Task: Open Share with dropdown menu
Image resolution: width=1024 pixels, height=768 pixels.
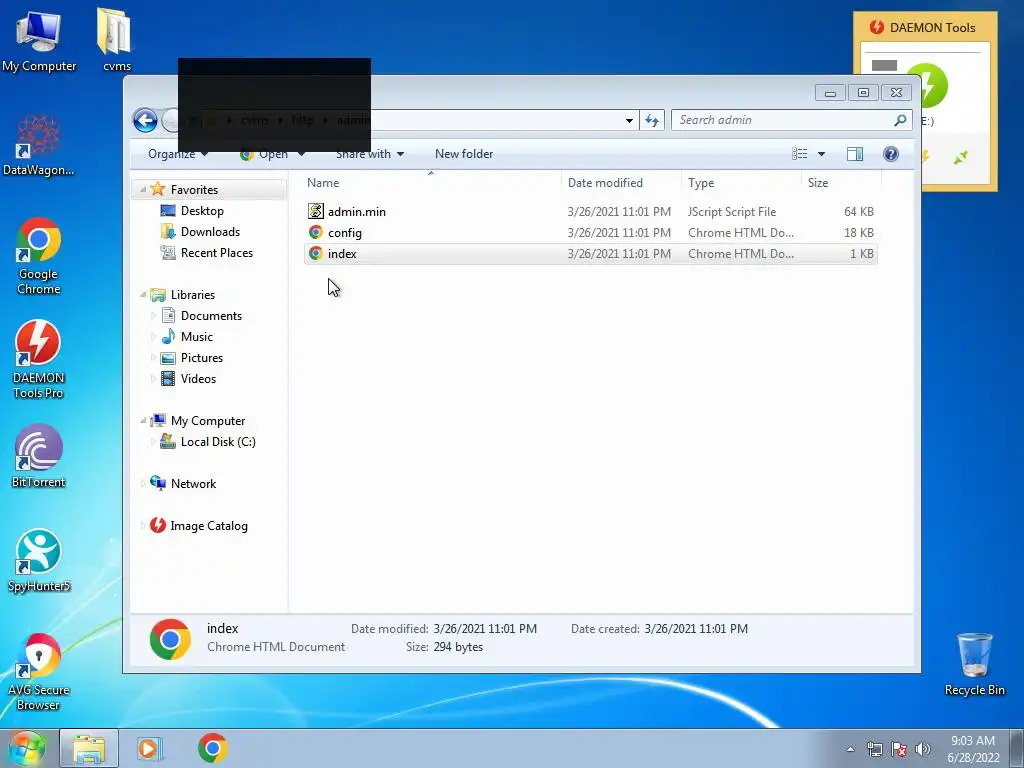Action: [x=370, y=153]
